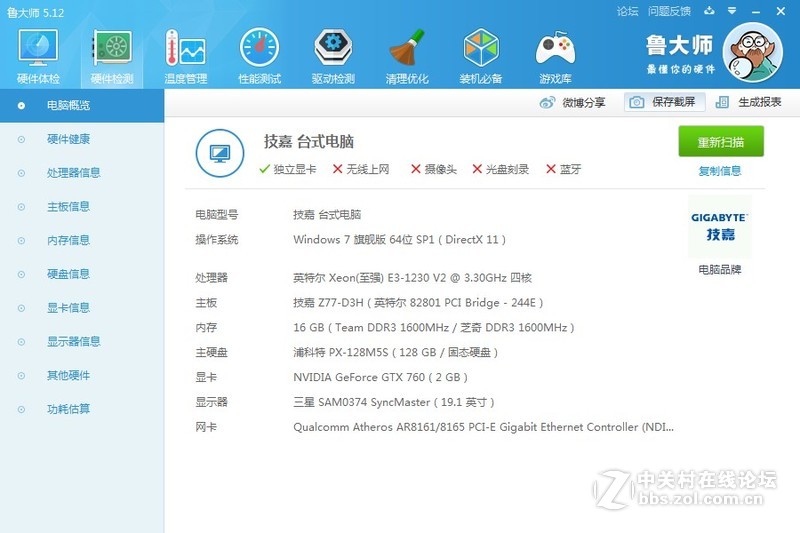Click the green 重新扫描 rescan button
This screenshot has height=533, width=800.
point(721,141)
